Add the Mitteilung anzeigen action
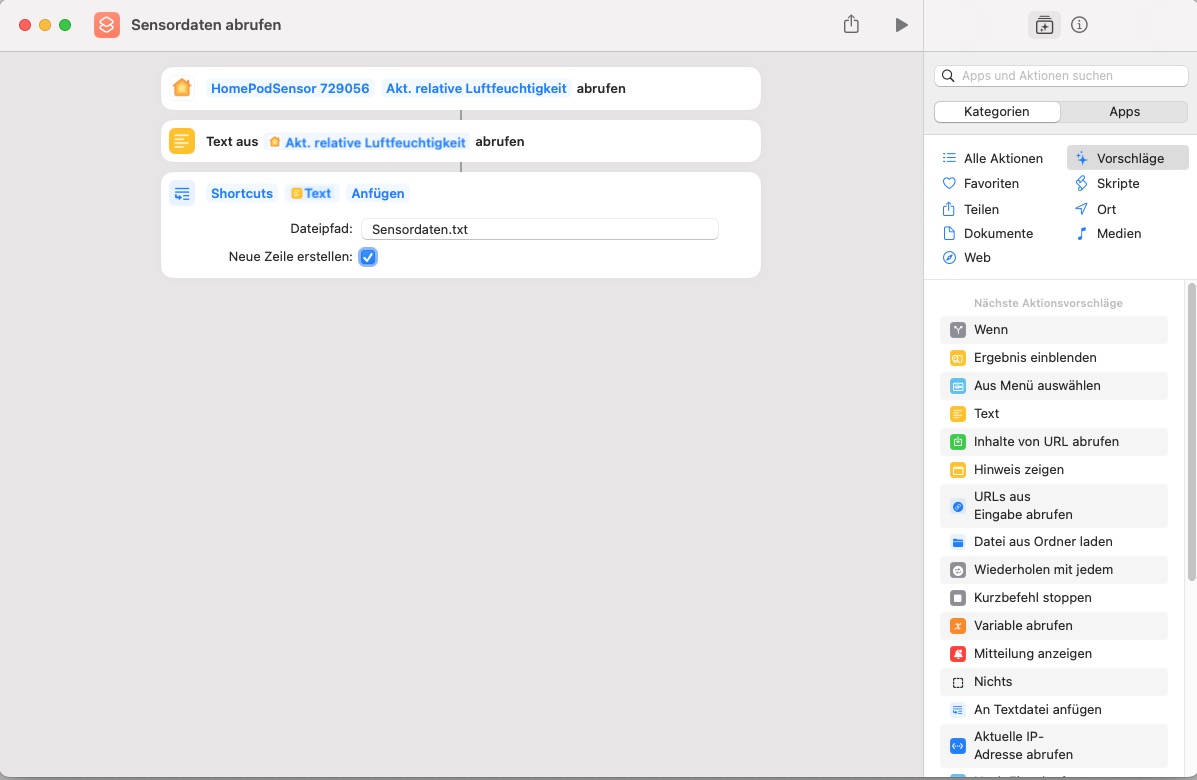 tap(1054, 654)
